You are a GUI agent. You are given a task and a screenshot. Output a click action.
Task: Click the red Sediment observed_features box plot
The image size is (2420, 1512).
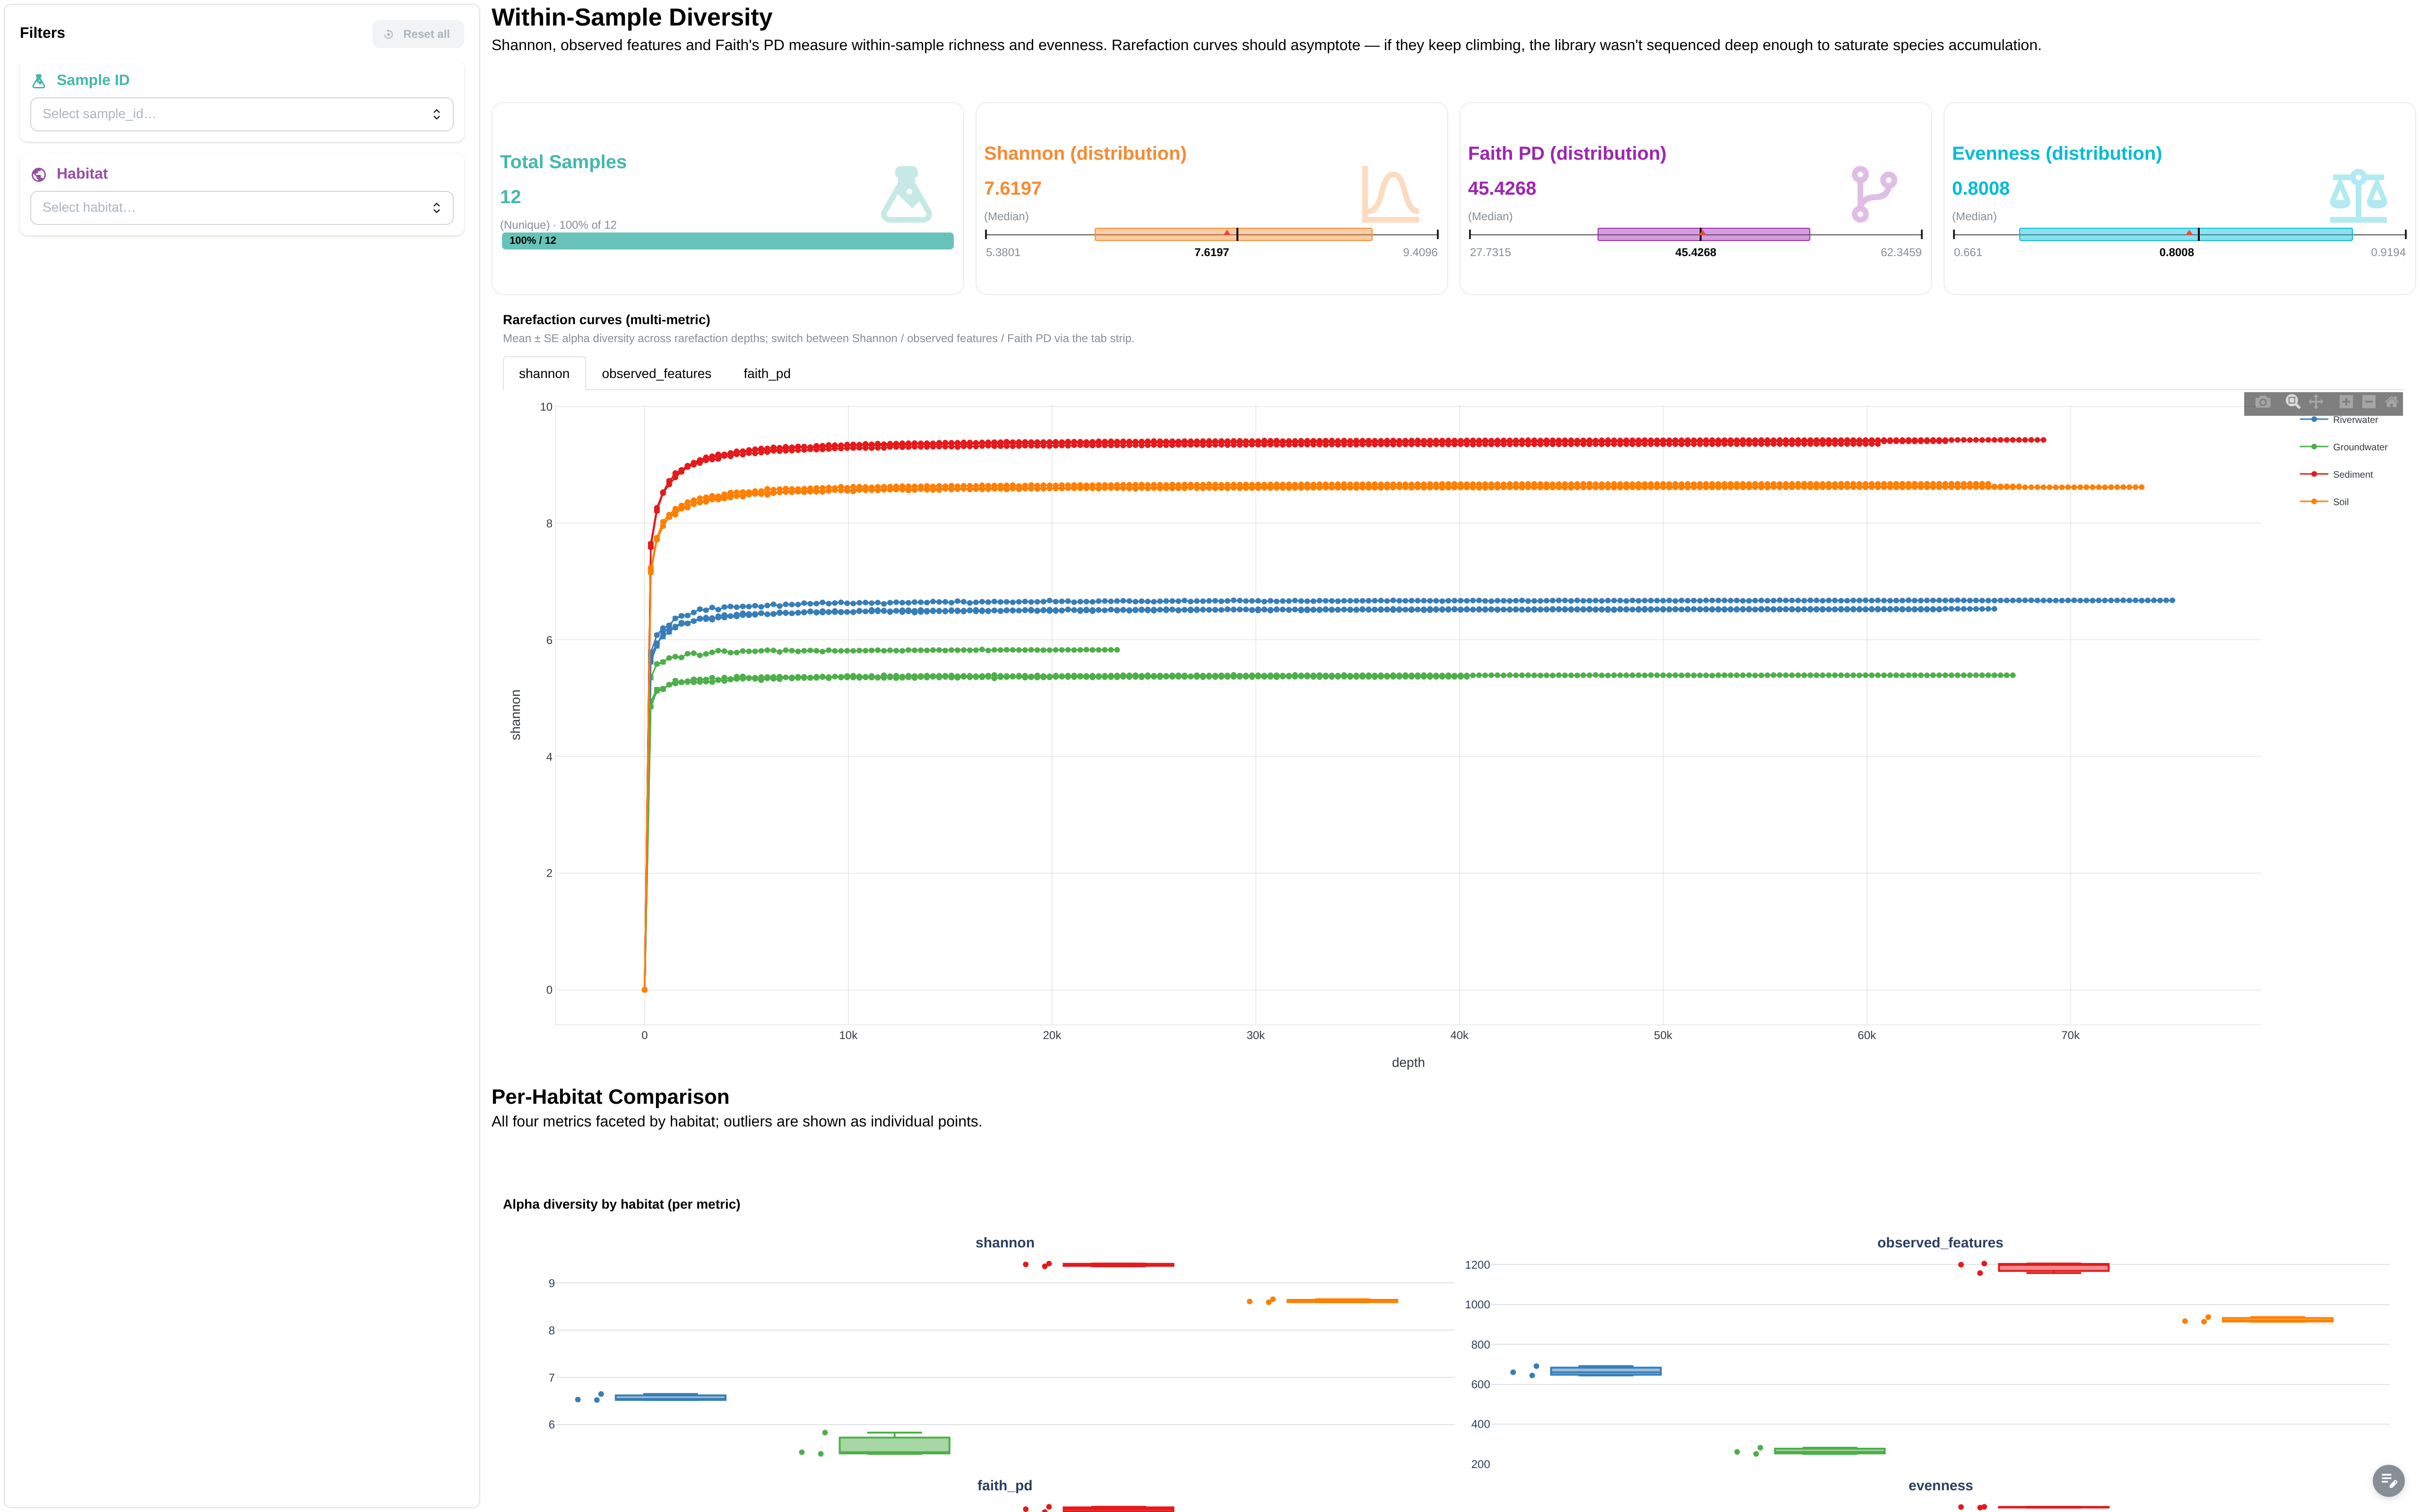click(2053, 1268)
